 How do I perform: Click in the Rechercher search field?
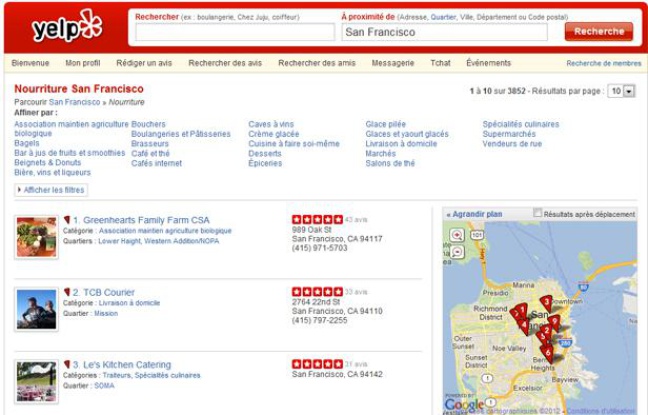(235, 32)
